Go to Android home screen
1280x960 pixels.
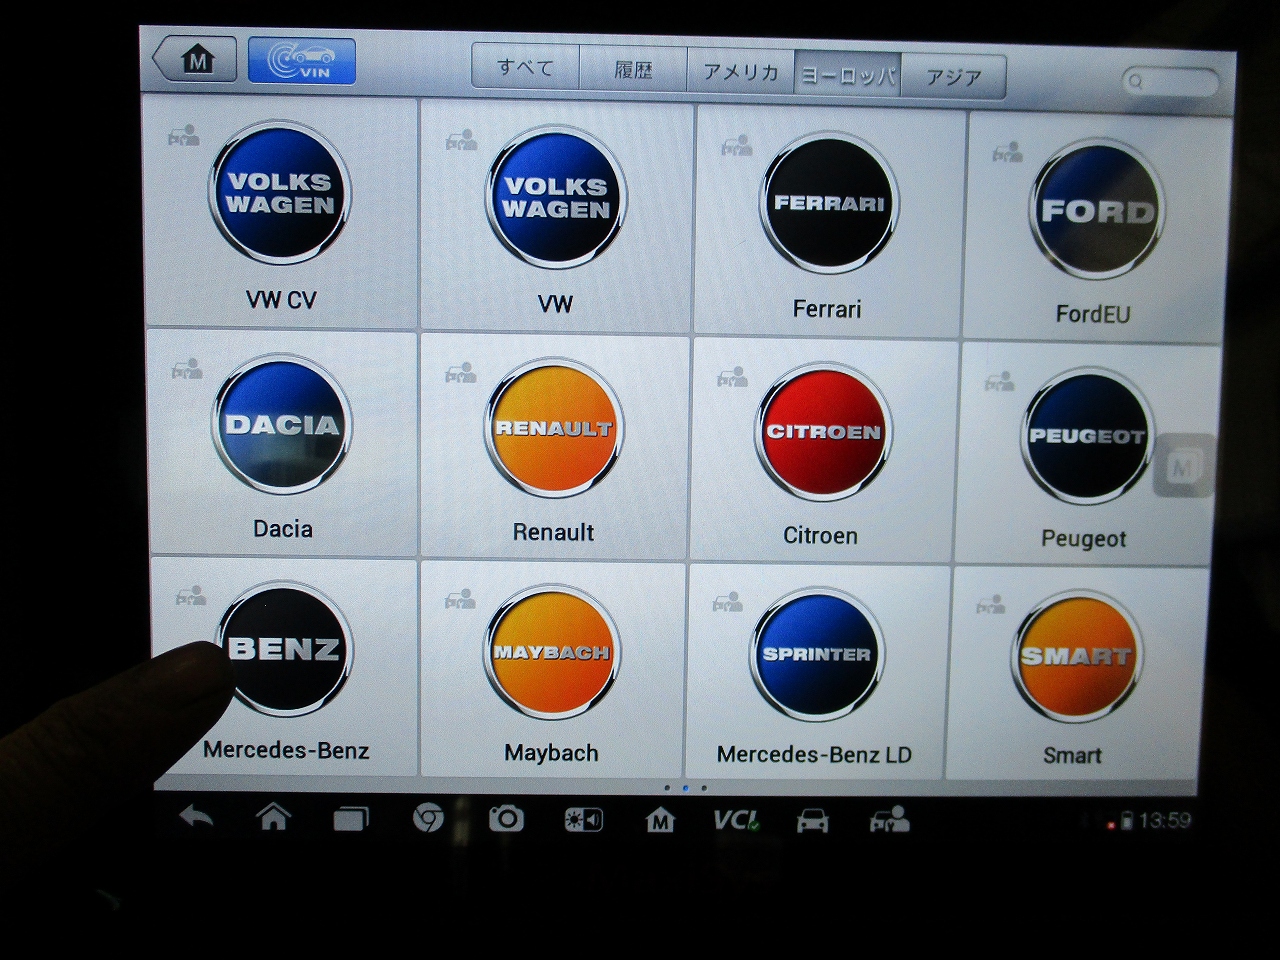[x=273, y=818]
